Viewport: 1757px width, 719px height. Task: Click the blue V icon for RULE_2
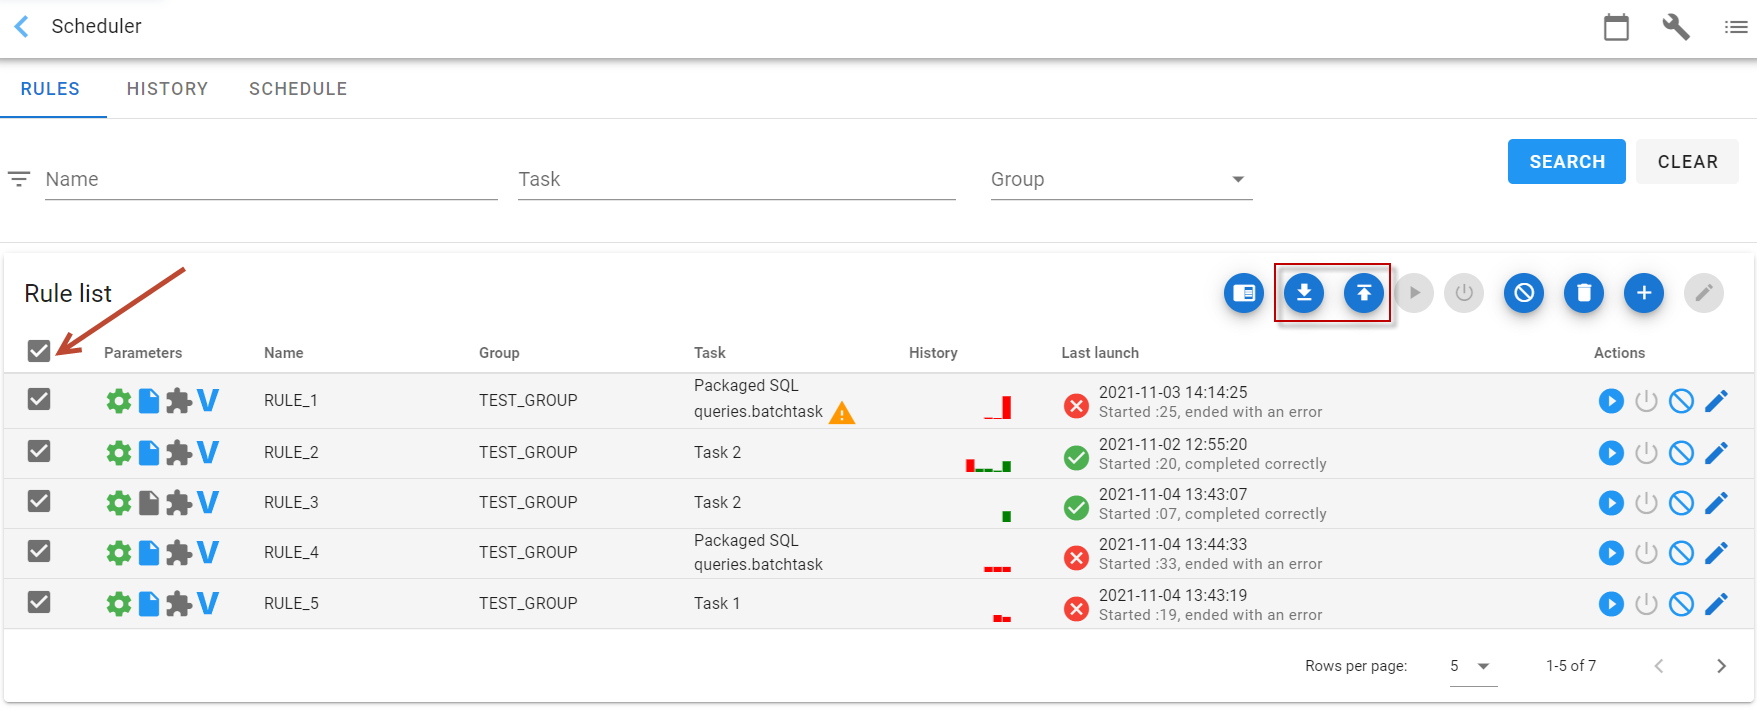coord(208,452)
